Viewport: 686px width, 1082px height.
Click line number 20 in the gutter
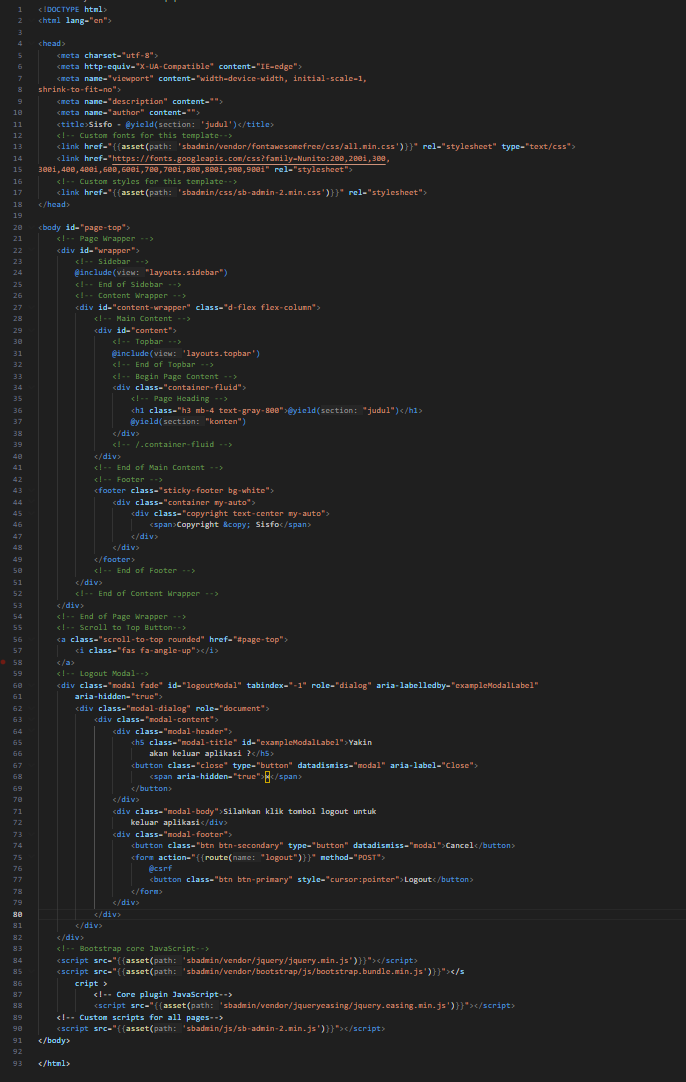pos(19,228)
